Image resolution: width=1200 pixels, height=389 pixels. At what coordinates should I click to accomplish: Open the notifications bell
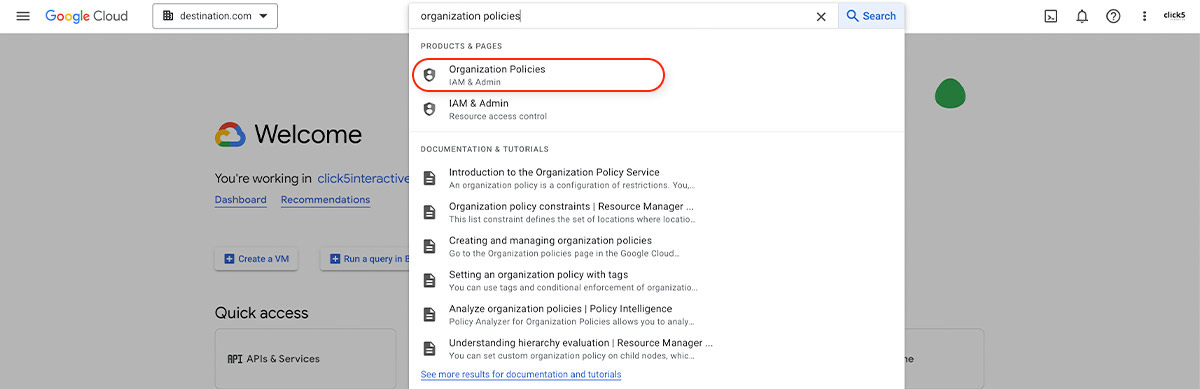pos(1082,16)
